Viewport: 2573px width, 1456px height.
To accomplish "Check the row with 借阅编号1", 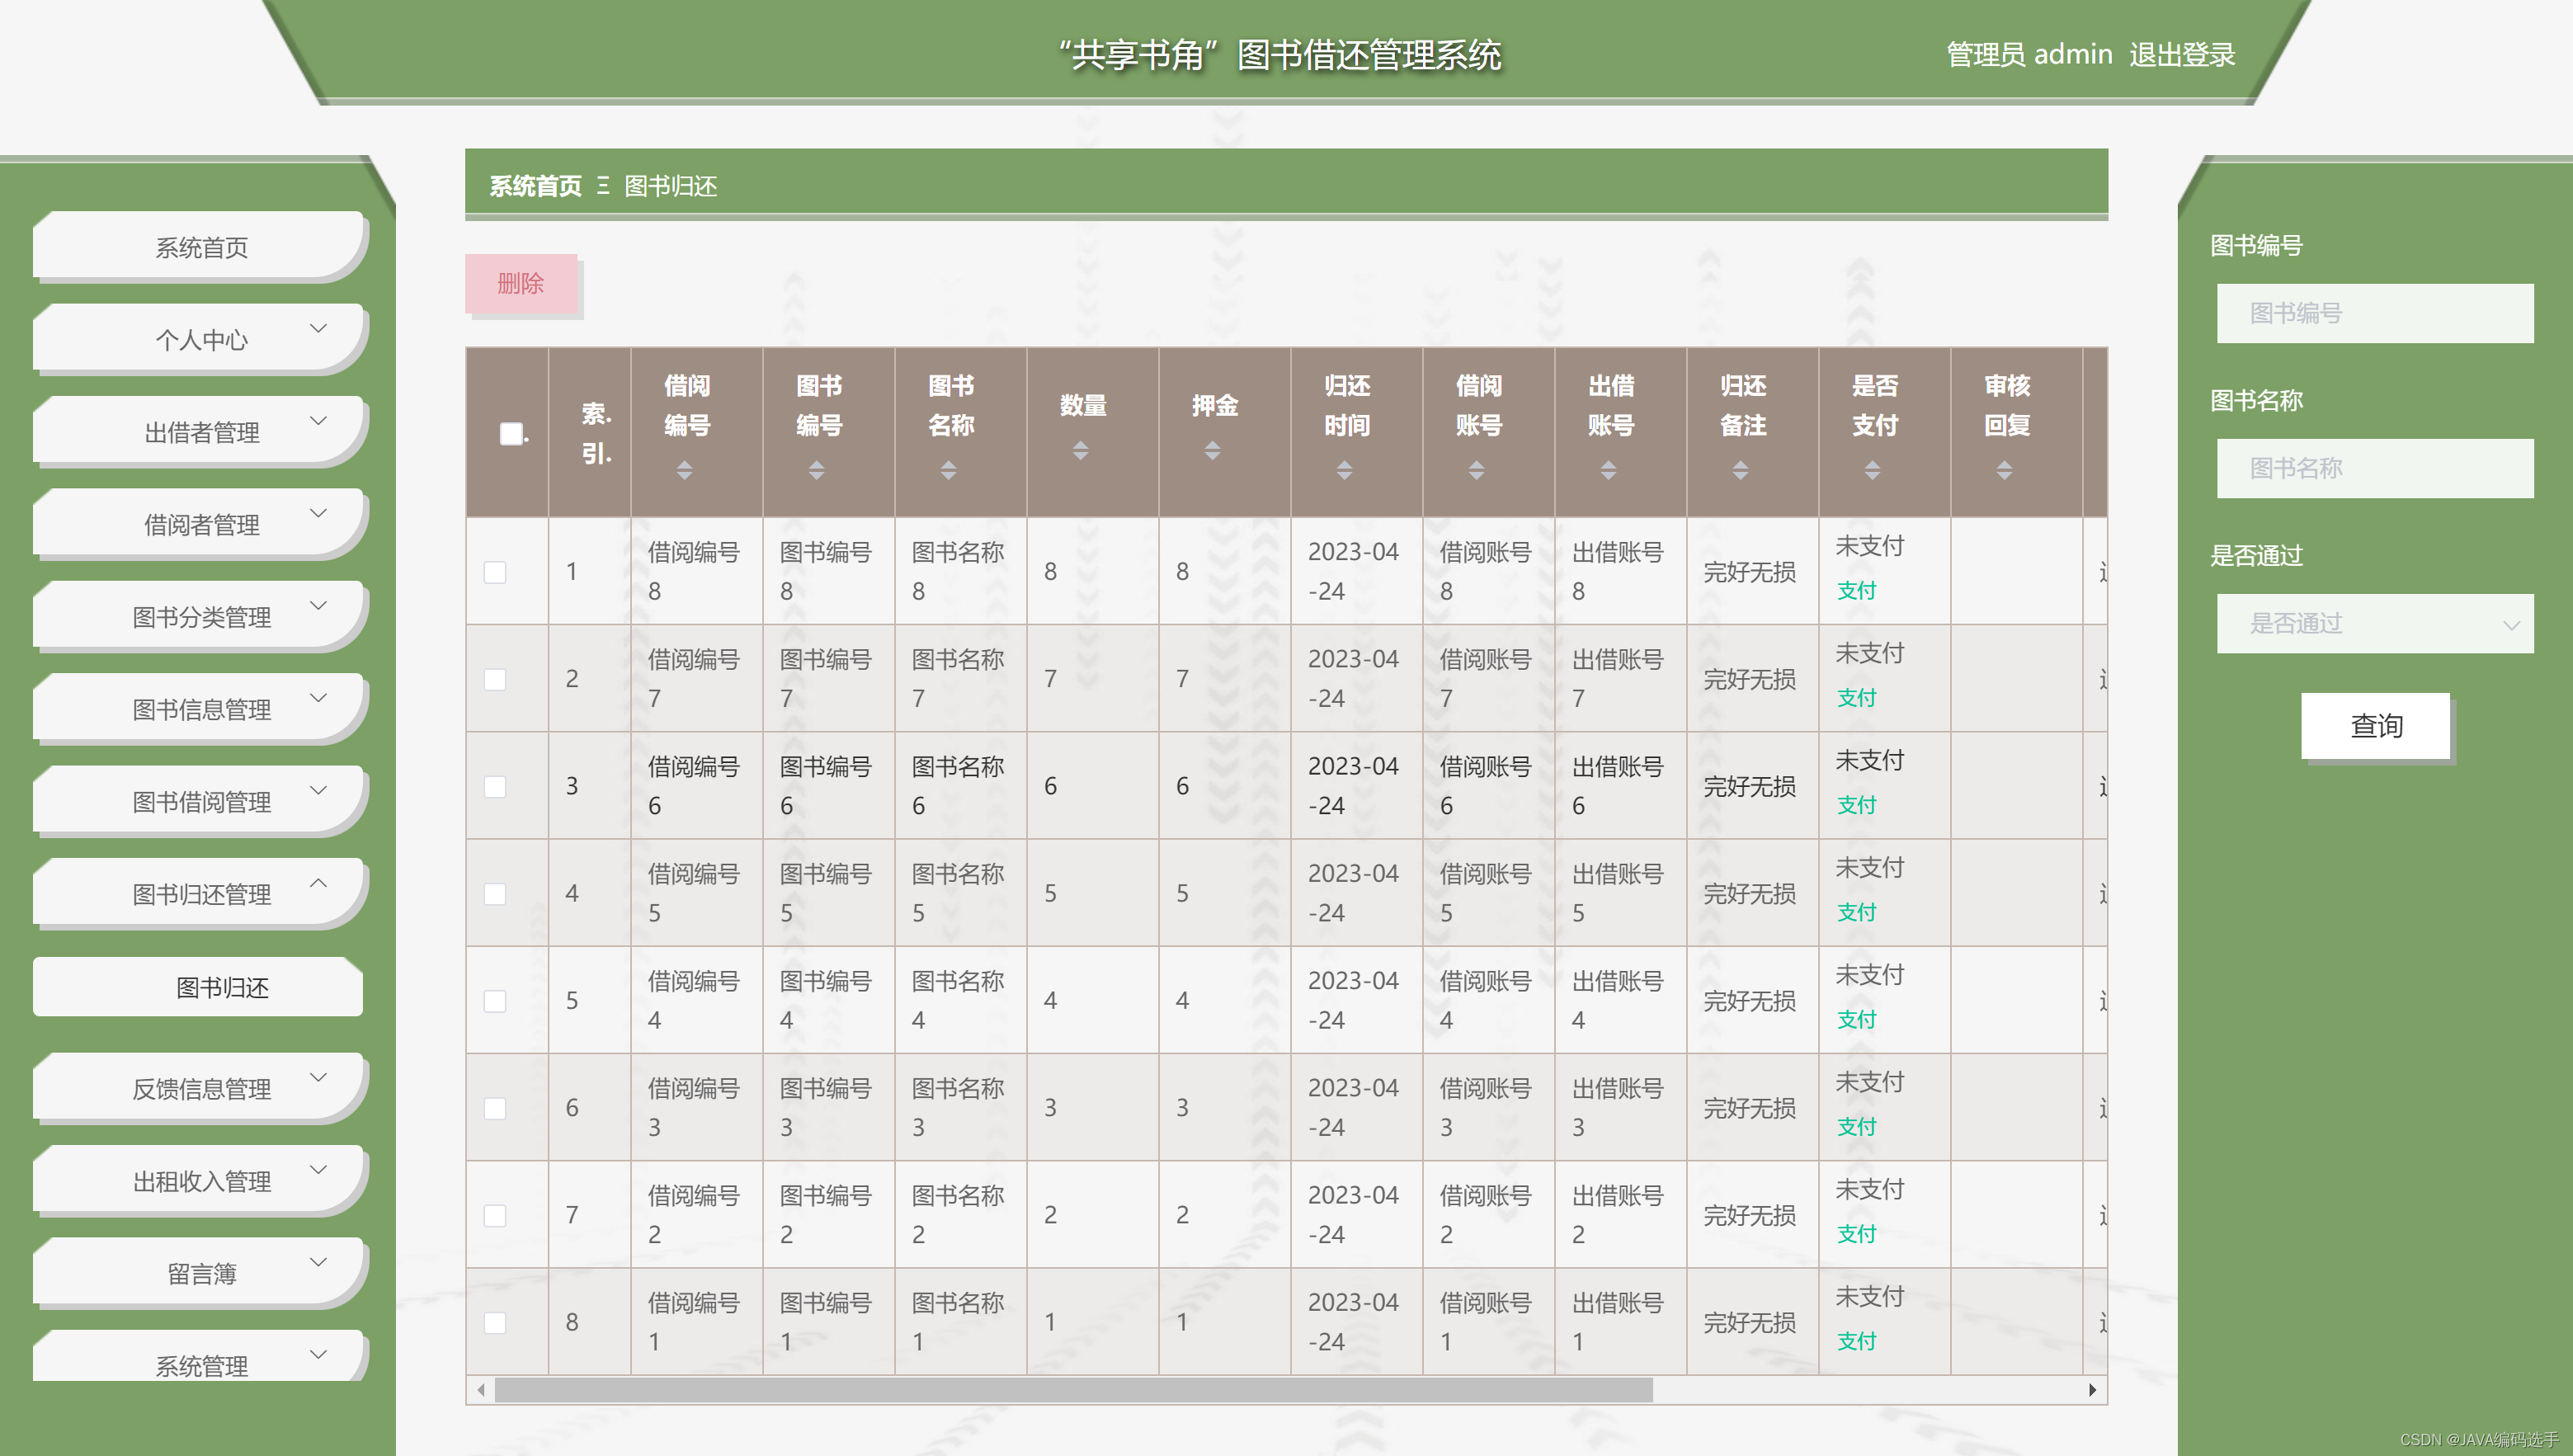I will [495, 1322].
